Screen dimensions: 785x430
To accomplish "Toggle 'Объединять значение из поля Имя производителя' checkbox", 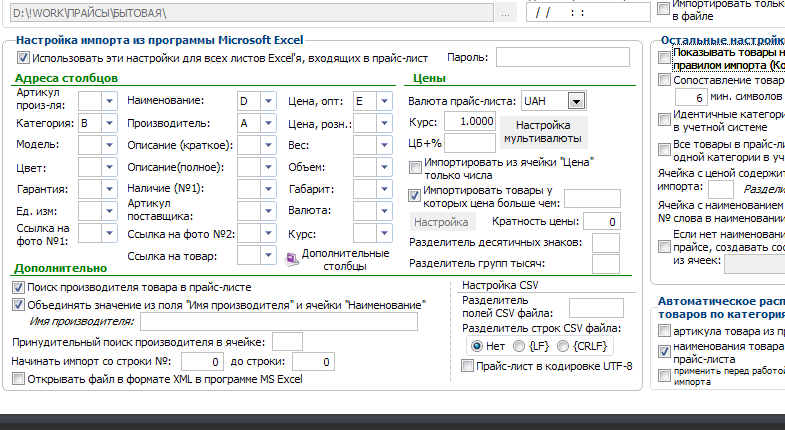I will coord(18,304).
